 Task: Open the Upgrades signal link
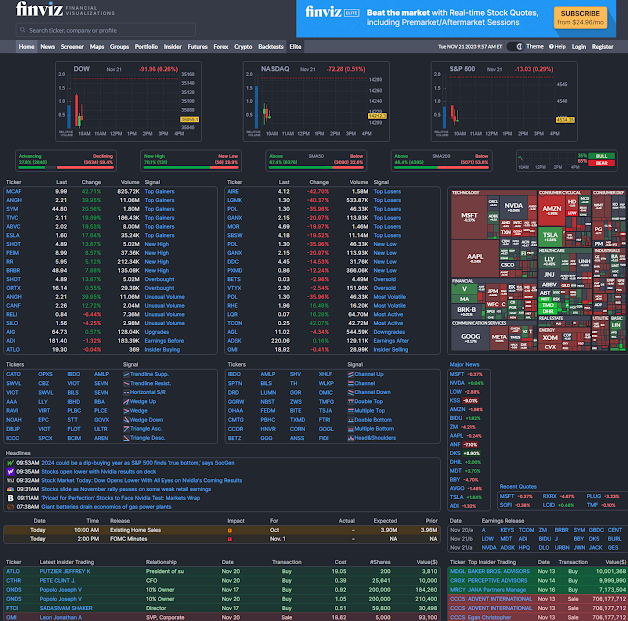tap(157, 332)
